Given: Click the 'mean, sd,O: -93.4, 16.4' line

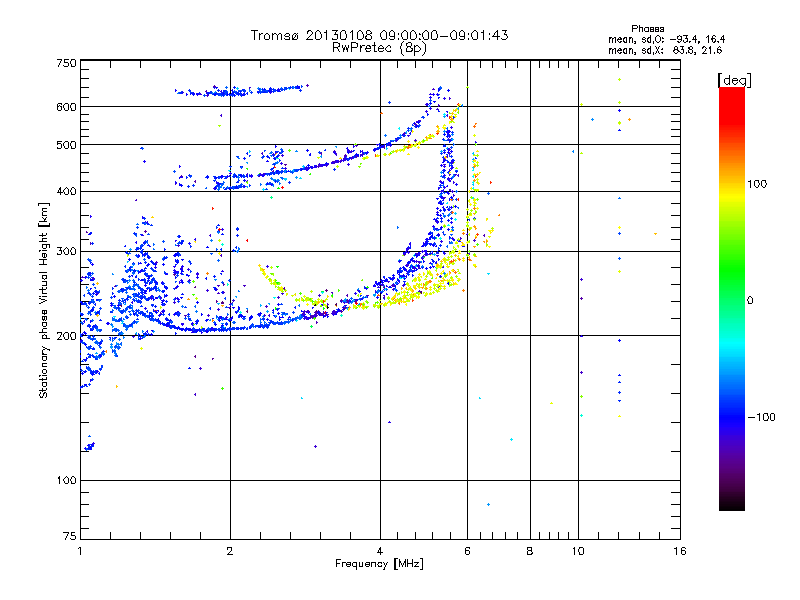Looking at the screenshot, I should (x=666, y=39).
